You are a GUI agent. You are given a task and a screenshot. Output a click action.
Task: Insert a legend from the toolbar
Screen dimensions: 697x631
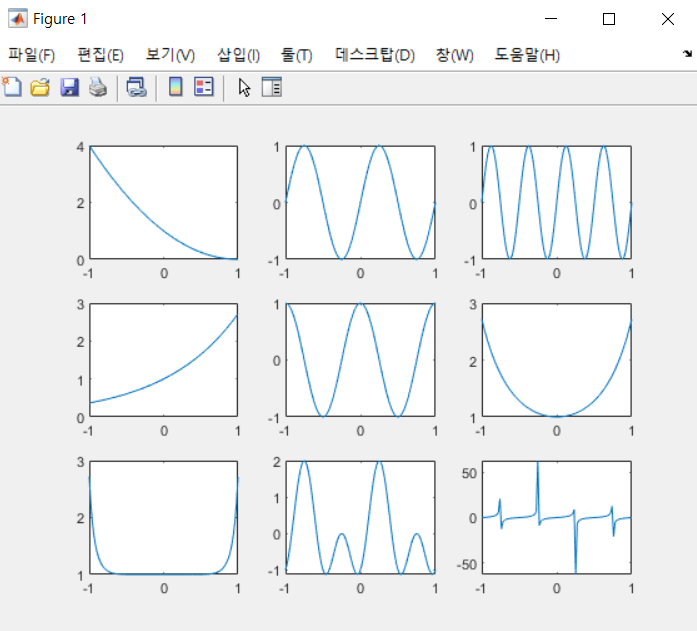click(x=204, y=87)
